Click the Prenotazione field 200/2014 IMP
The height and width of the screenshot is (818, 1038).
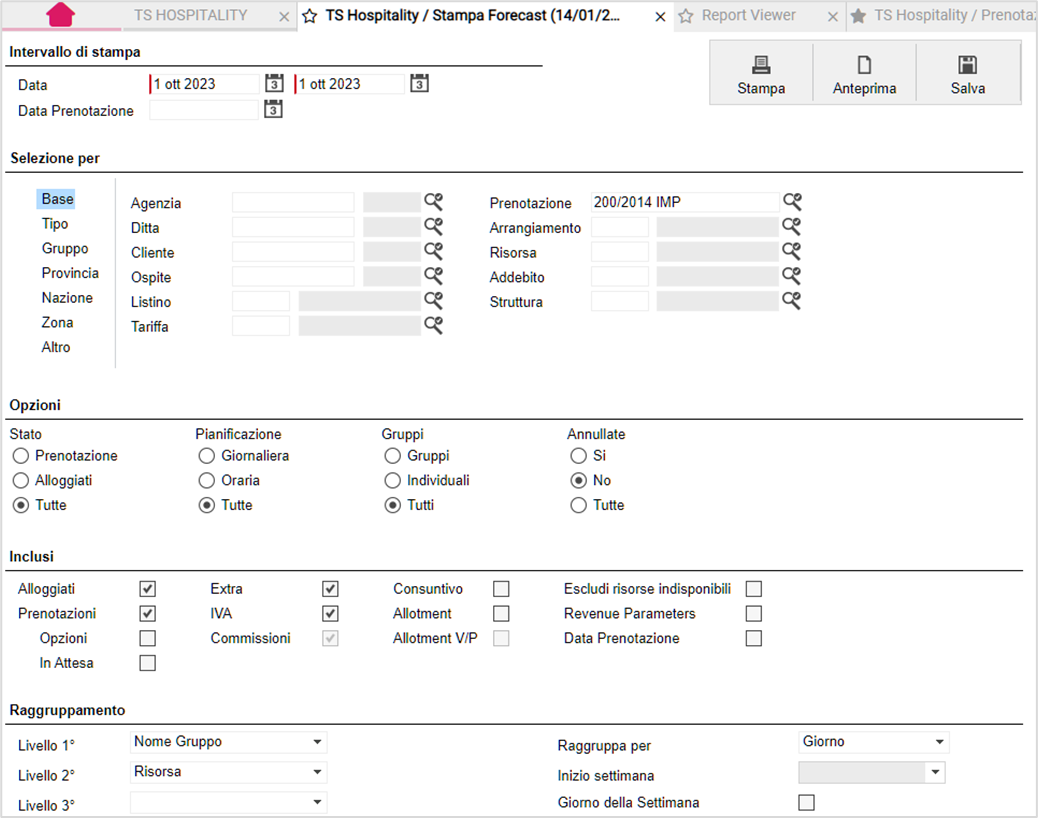[684, 202]
